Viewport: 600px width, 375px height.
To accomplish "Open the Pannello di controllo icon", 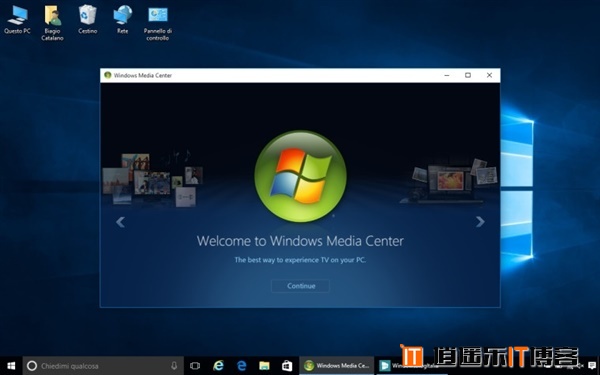I will click(x=158, y=23).
